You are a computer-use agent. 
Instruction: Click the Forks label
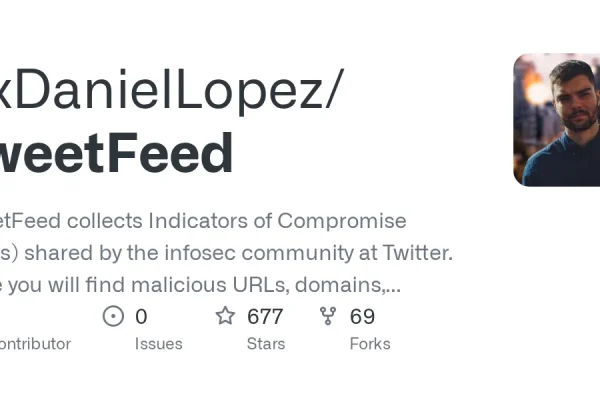click(370, 344)
